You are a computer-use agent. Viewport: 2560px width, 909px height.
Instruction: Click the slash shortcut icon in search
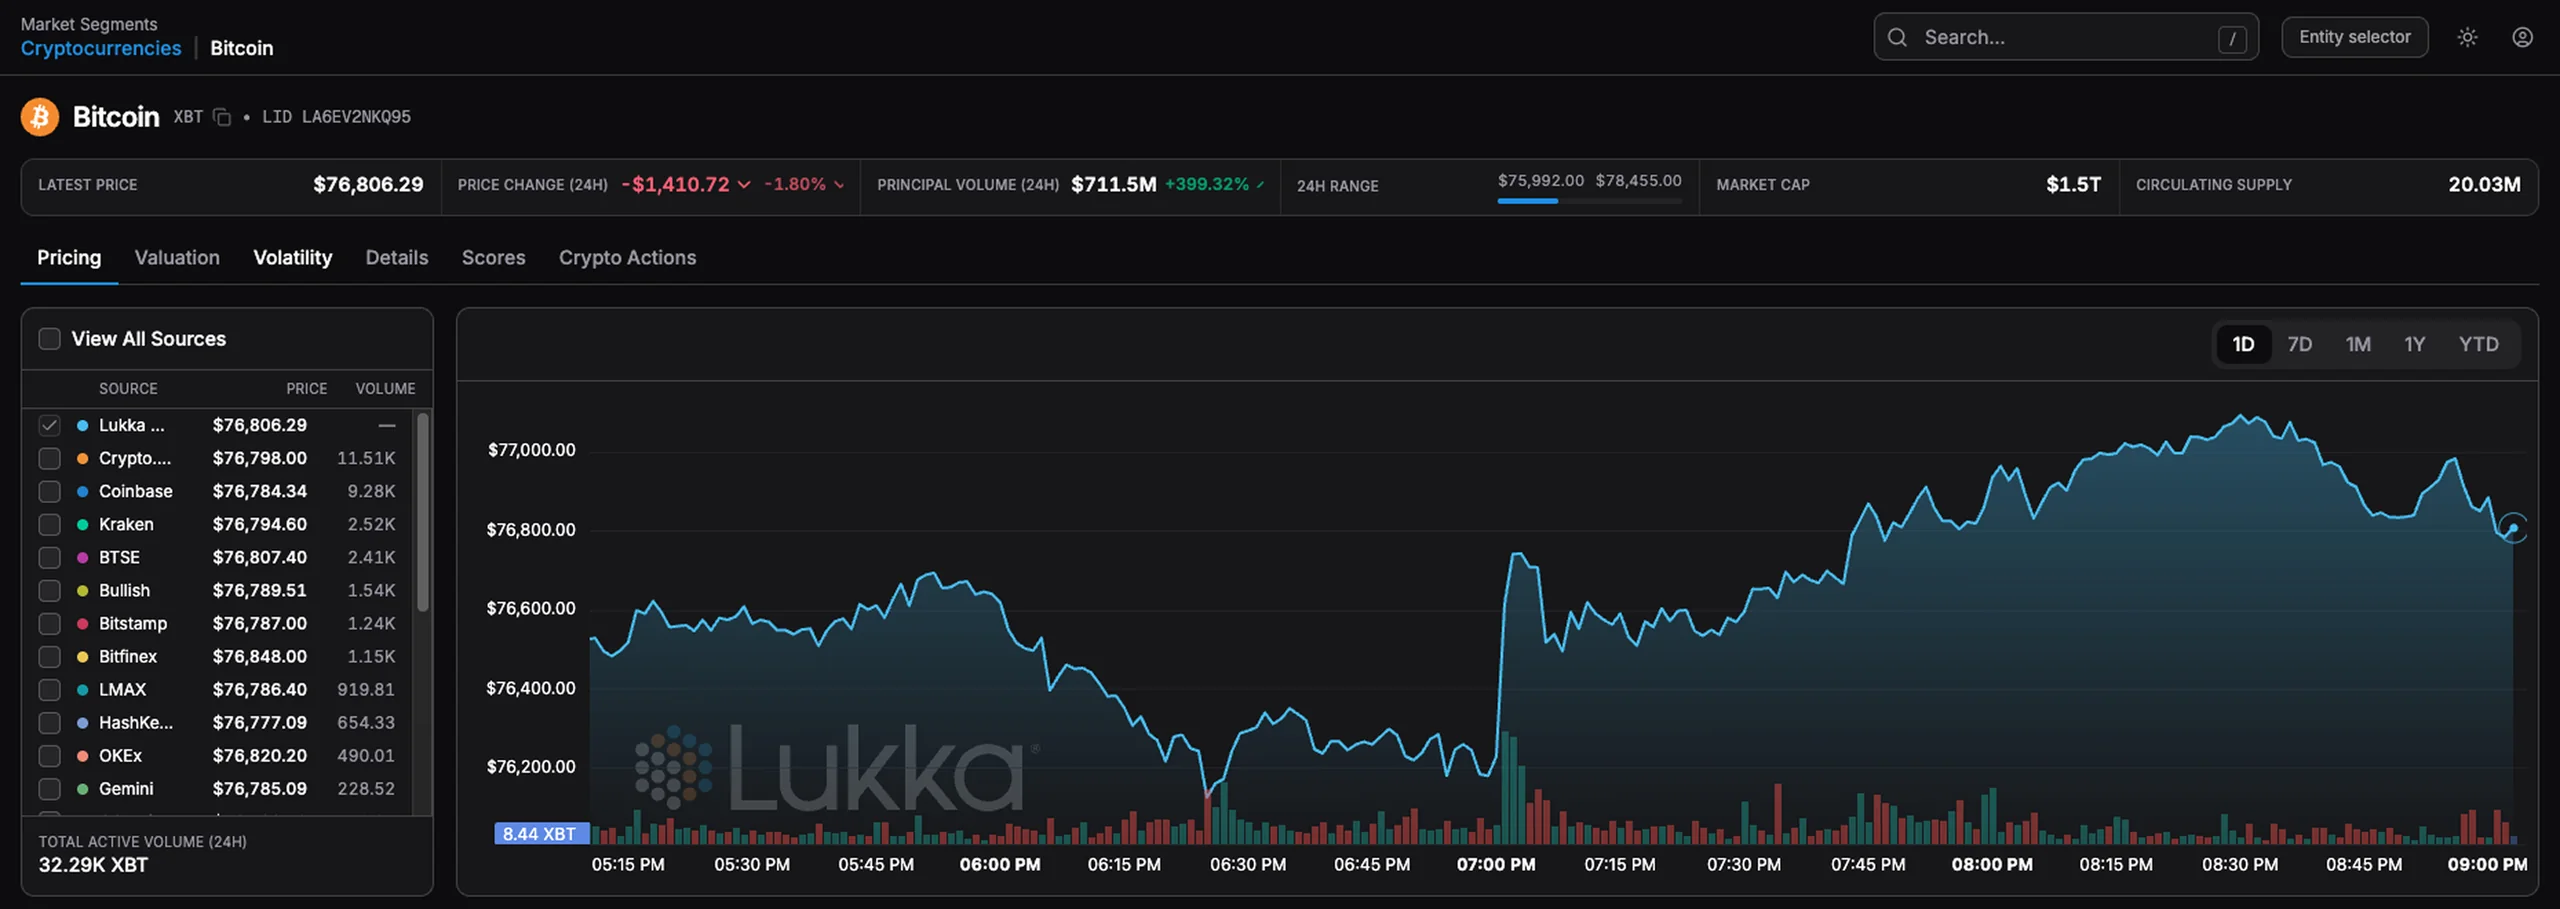(2232, 38)
